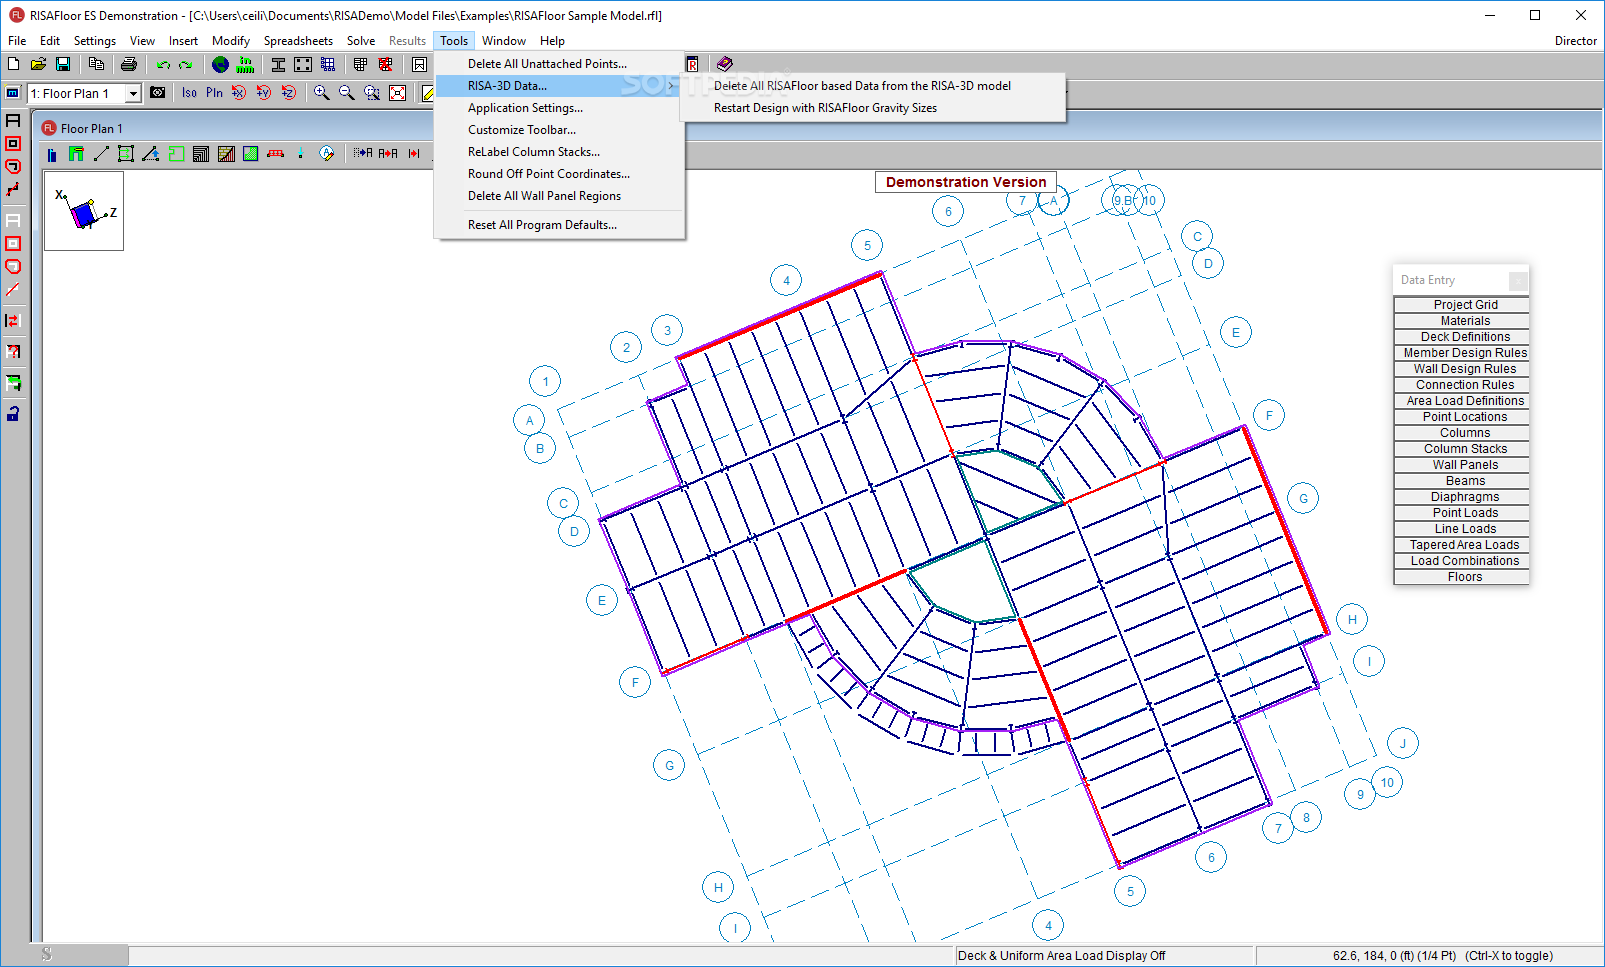Open Load Combinations spreadsheet
This screenshot has width=1605, height=967.
1462,561
